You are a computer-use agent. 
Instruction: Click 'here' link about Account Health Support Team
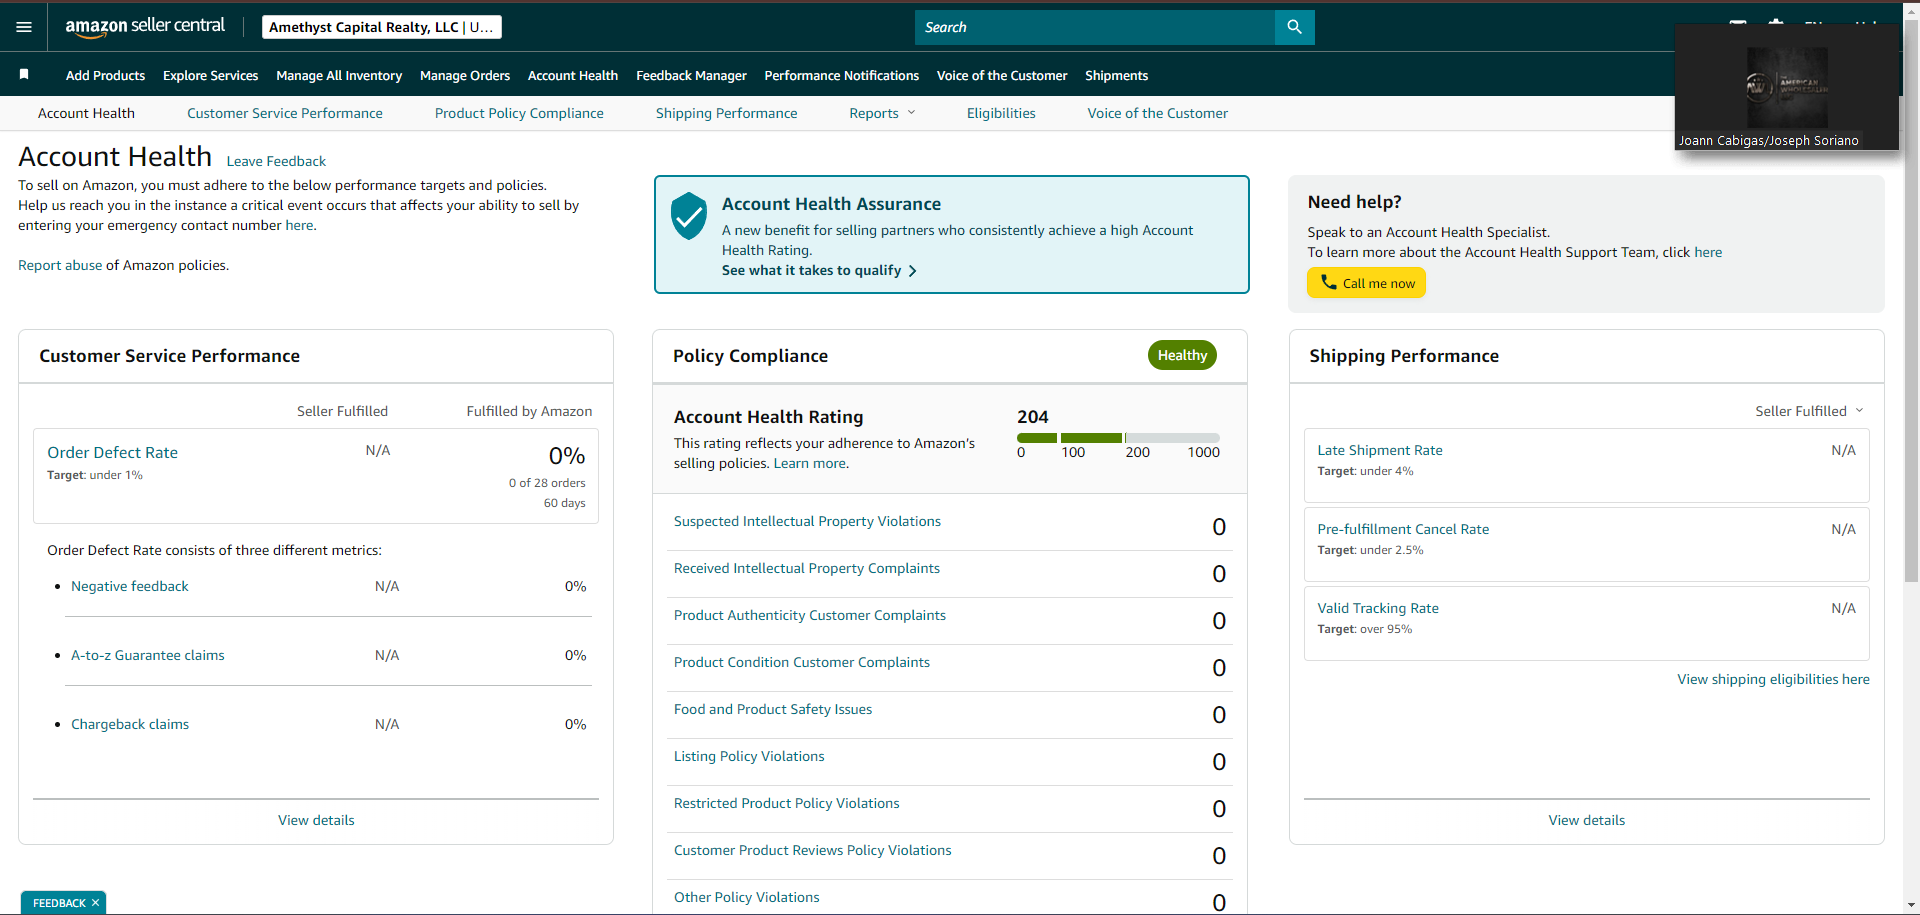[1708, 252]
